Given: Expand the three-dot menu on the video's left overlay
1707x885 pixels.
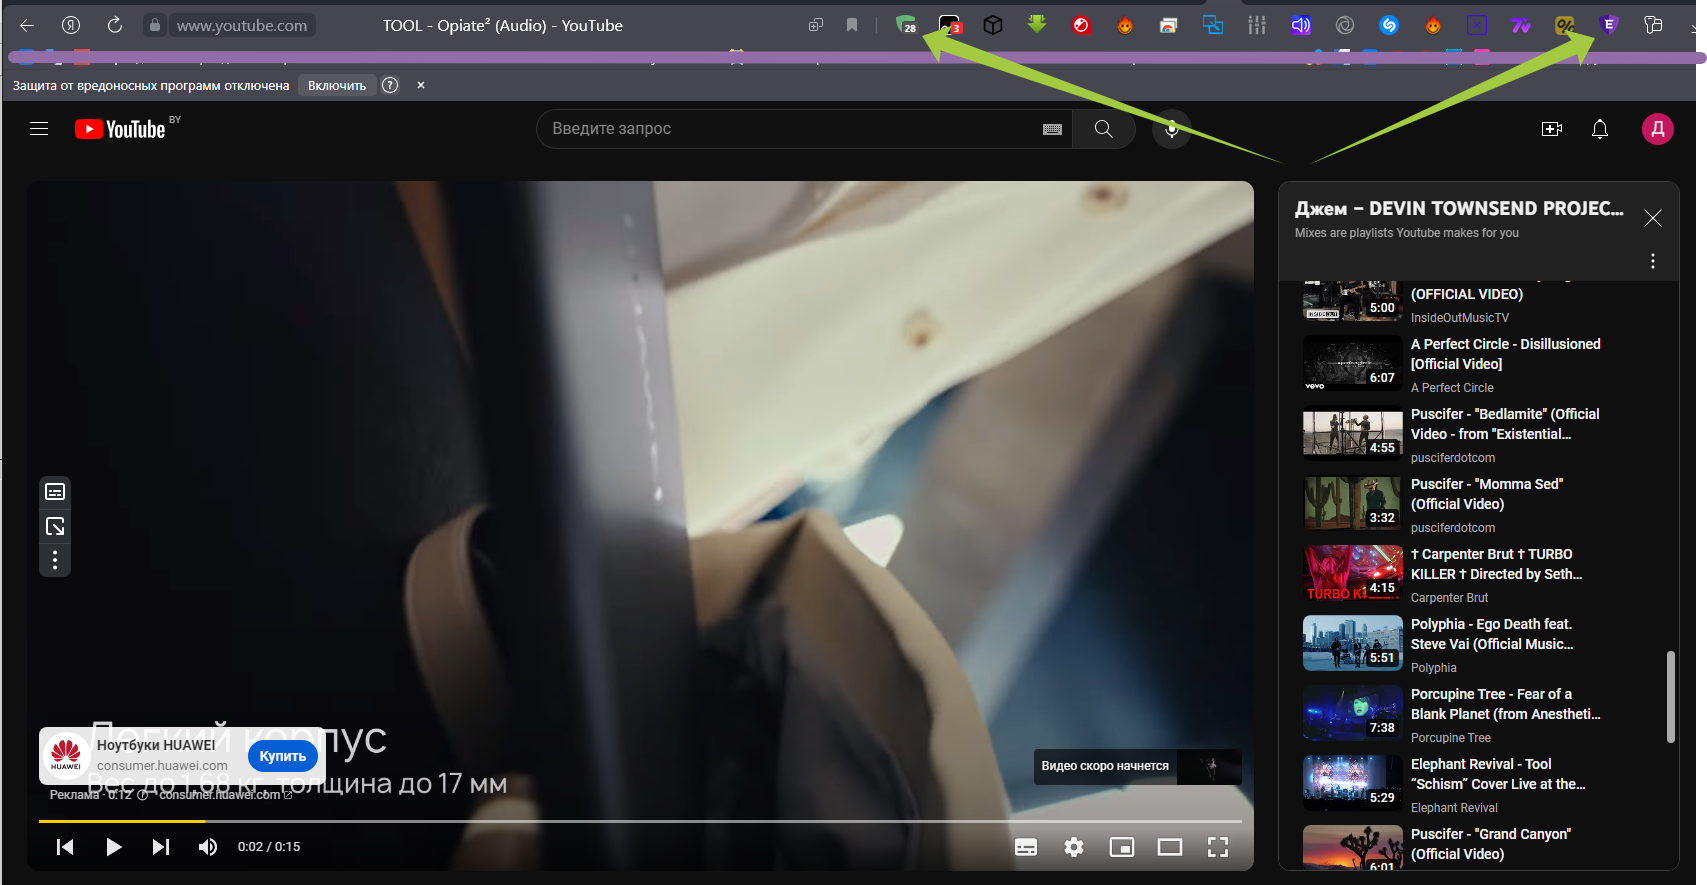Looking at the screenshot, I should 55,560.
